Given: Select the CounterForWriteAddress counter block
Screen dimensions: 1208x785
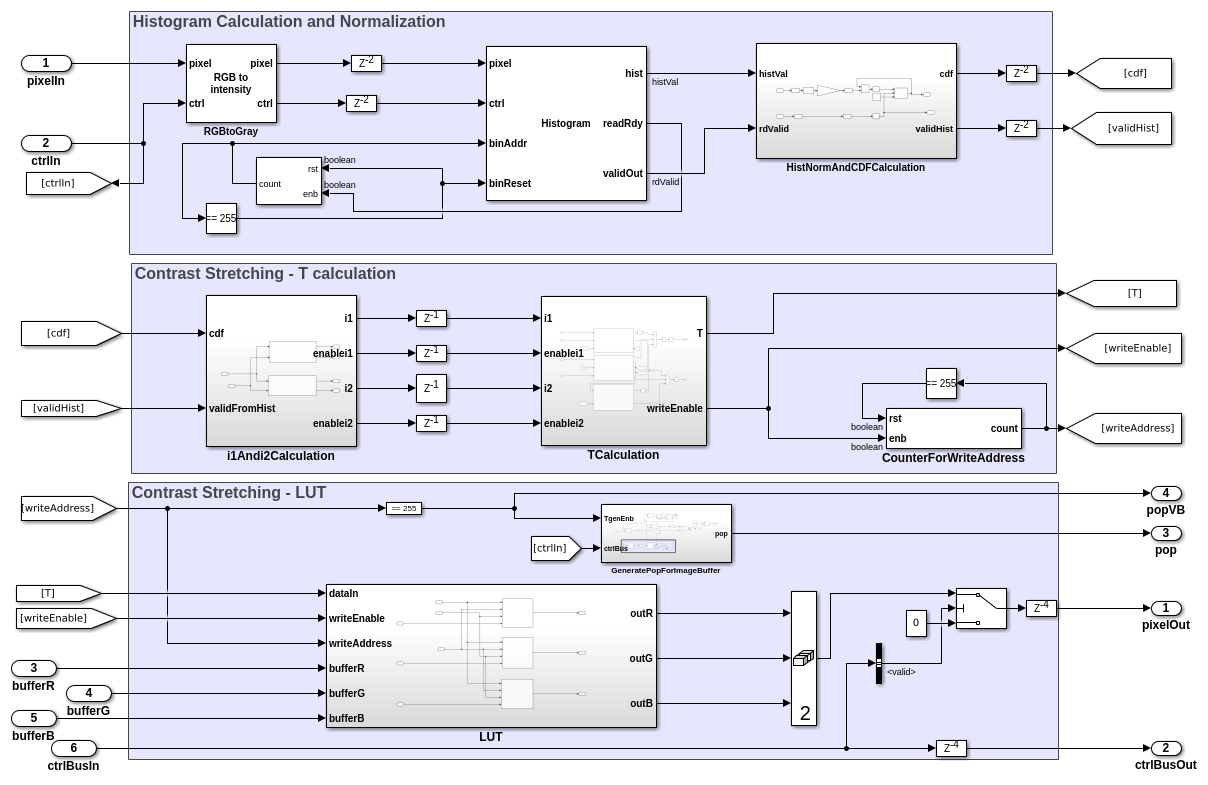Looking at the screenshot, I should [x=953, y=428].
